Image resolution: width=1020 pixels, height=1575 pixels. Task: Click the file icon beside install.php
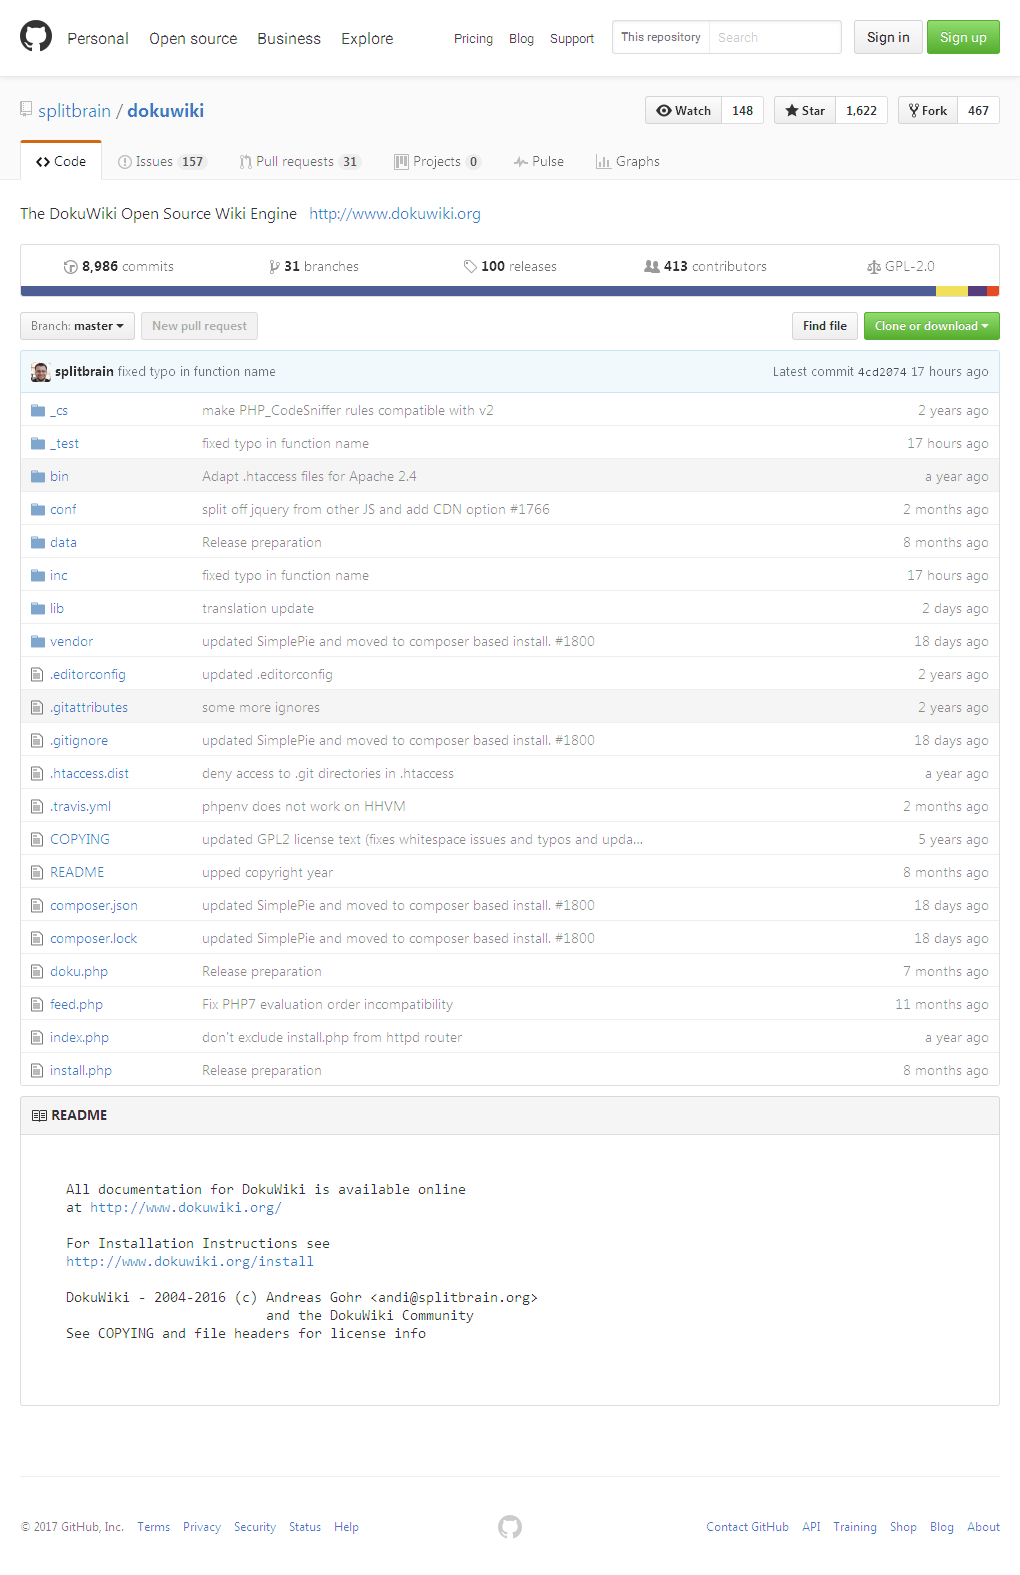pos(37,1070)
